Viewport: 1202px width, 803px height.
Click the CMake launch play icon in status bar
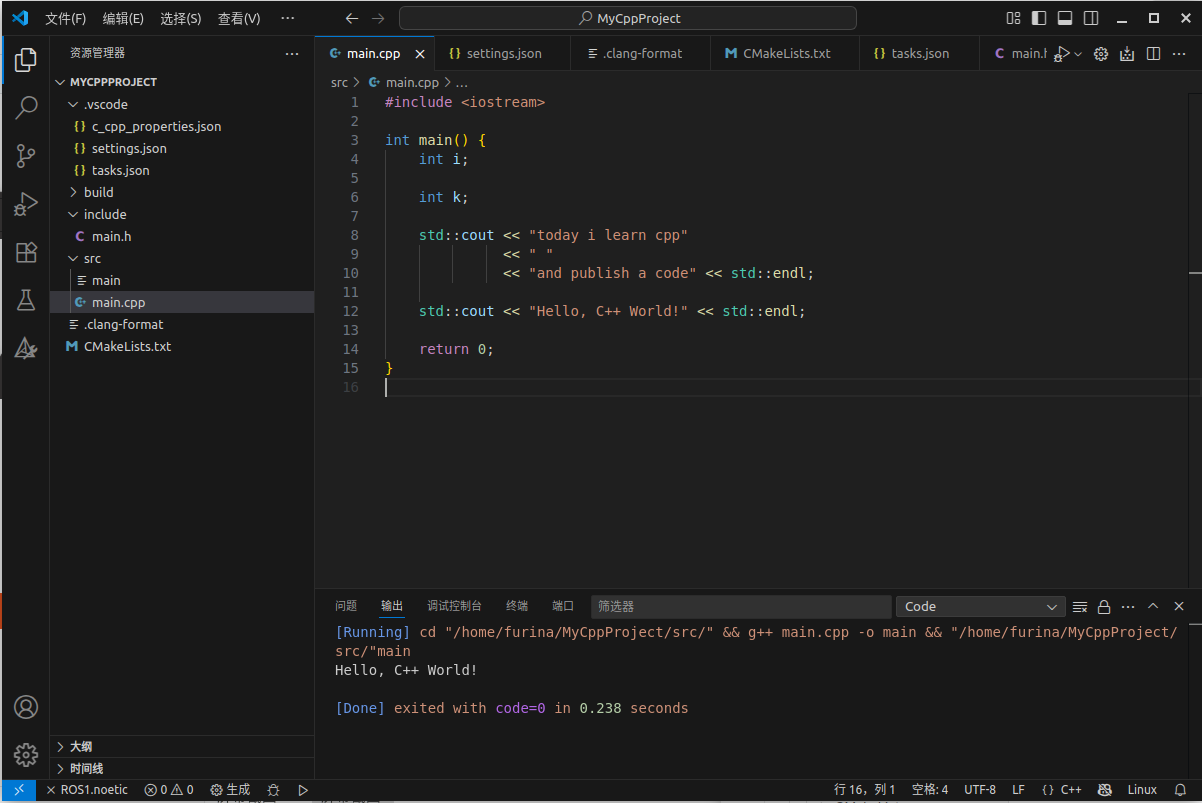[303, 790]
